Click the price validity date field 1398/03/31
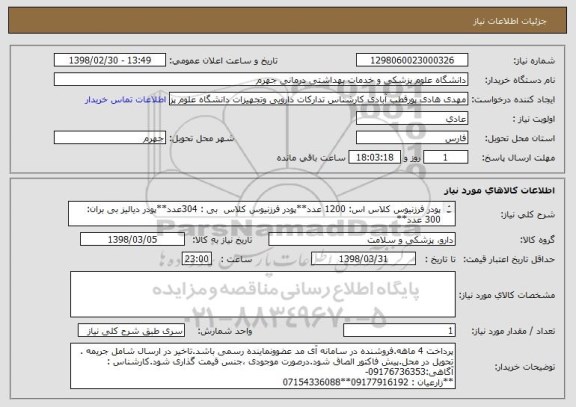576x407 pixels. (x=363, y=259)
